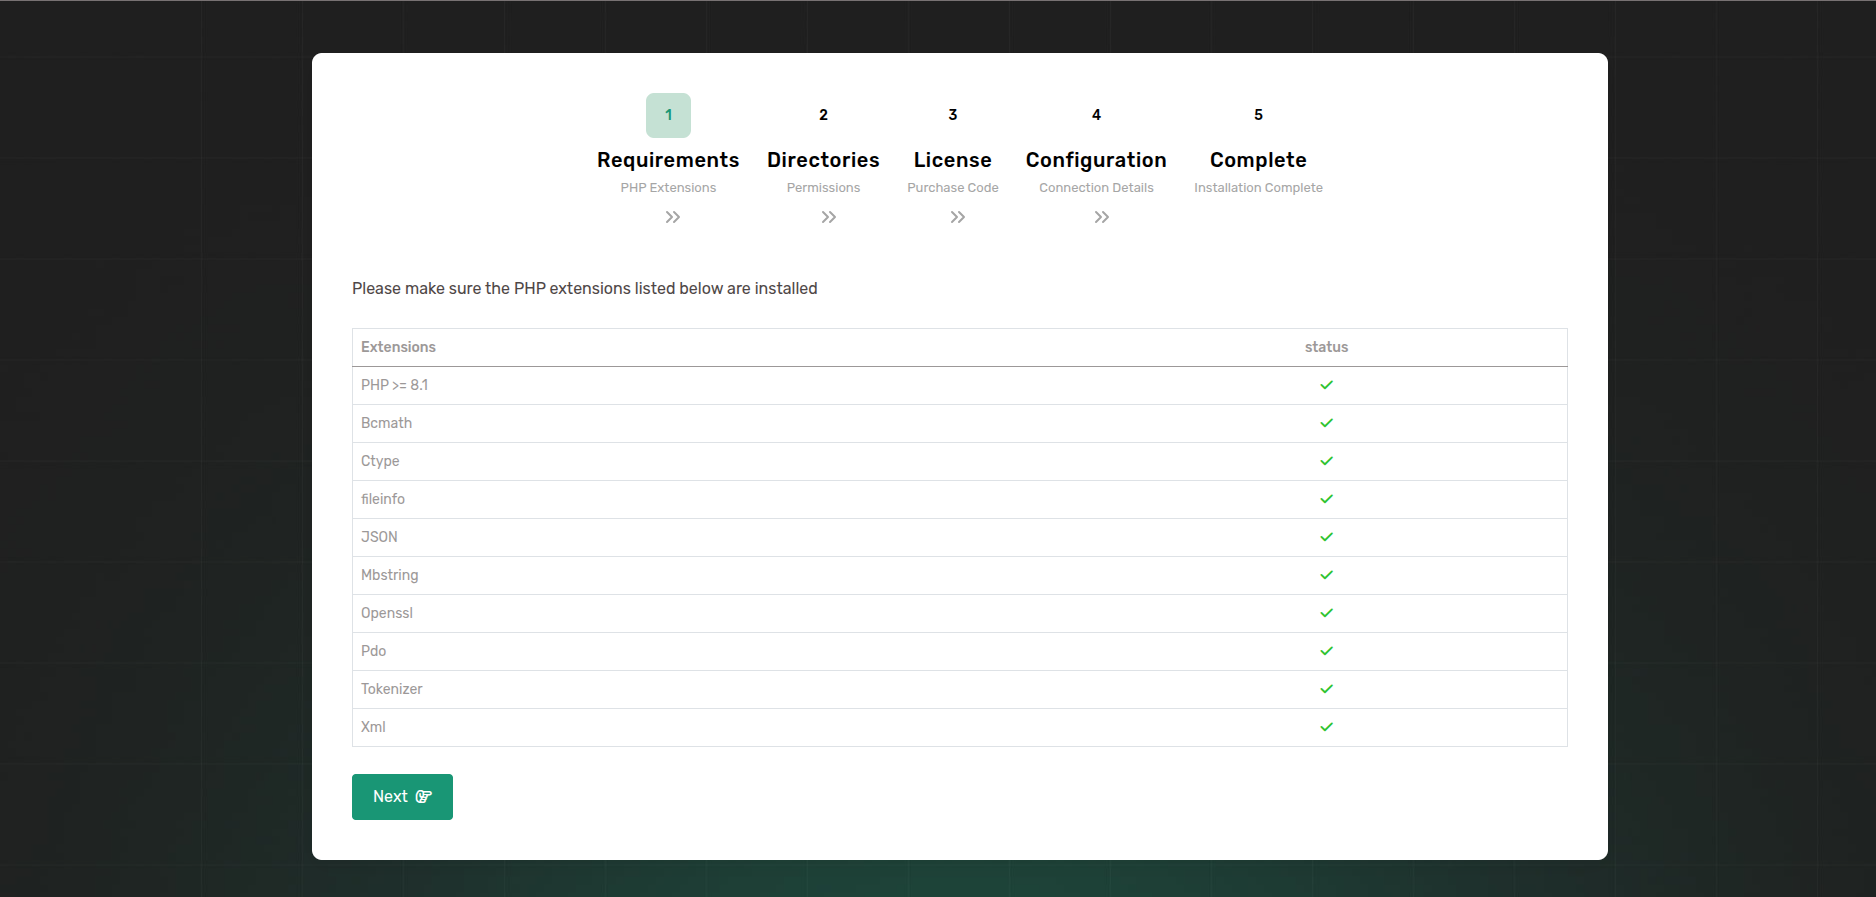
Task: Select the highlighted step 1 badge
Action: point(668,115)
